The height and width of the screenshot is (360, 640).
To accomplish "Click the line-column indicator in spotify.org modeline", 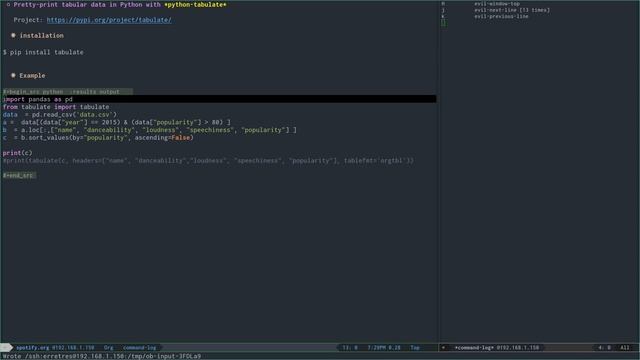I will click(x=350, y=348).
